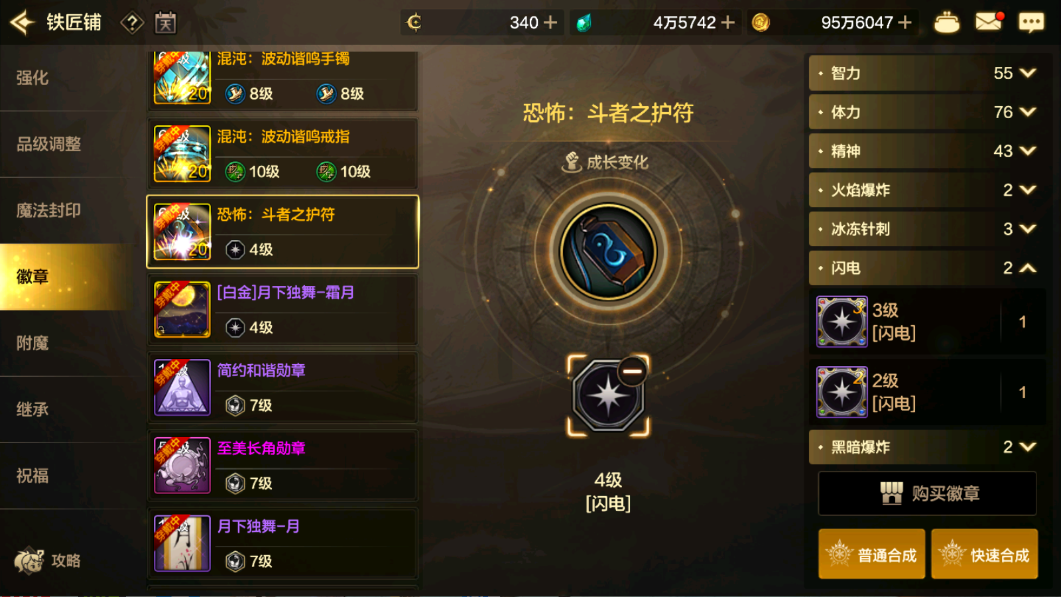Tap the 成长变化 growth icon

click(572, 162)
